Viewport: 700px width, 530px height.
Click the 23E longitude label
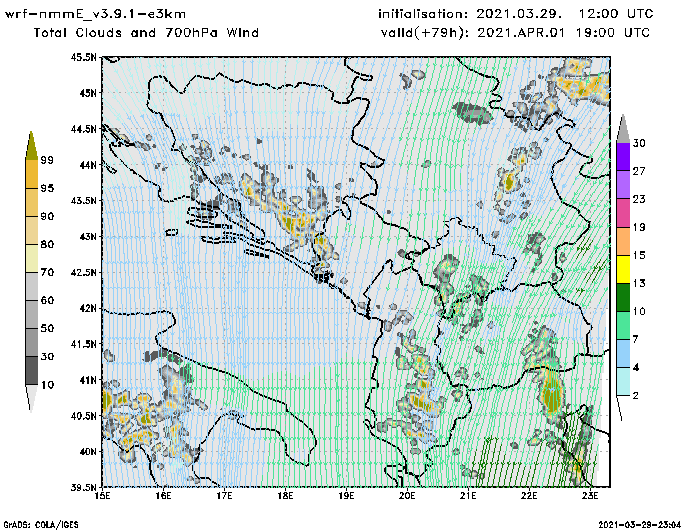point(590,496)
